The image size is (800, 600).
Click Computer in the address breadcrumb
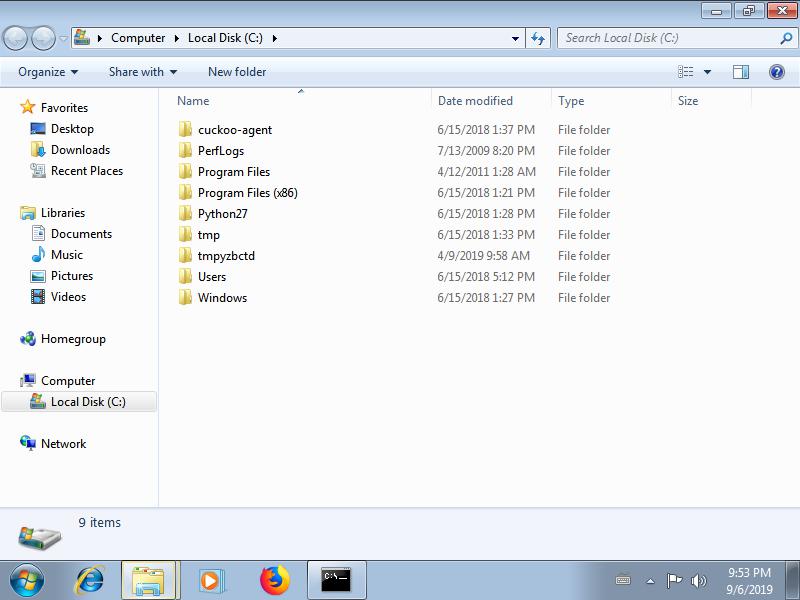[138, 38]
